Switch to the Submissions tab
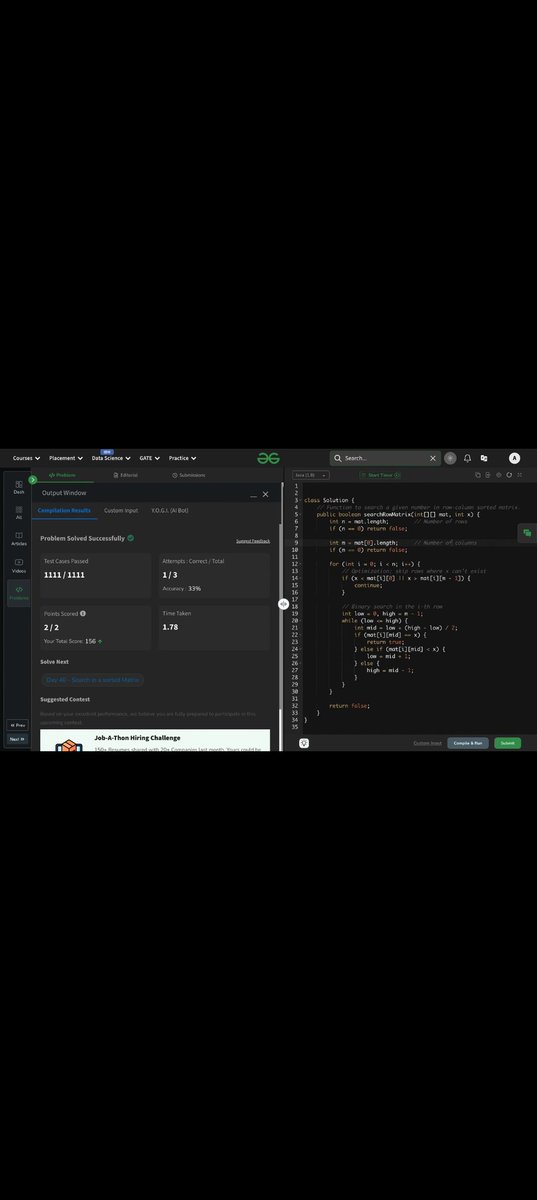537x1200 pixels. point(189,475)
